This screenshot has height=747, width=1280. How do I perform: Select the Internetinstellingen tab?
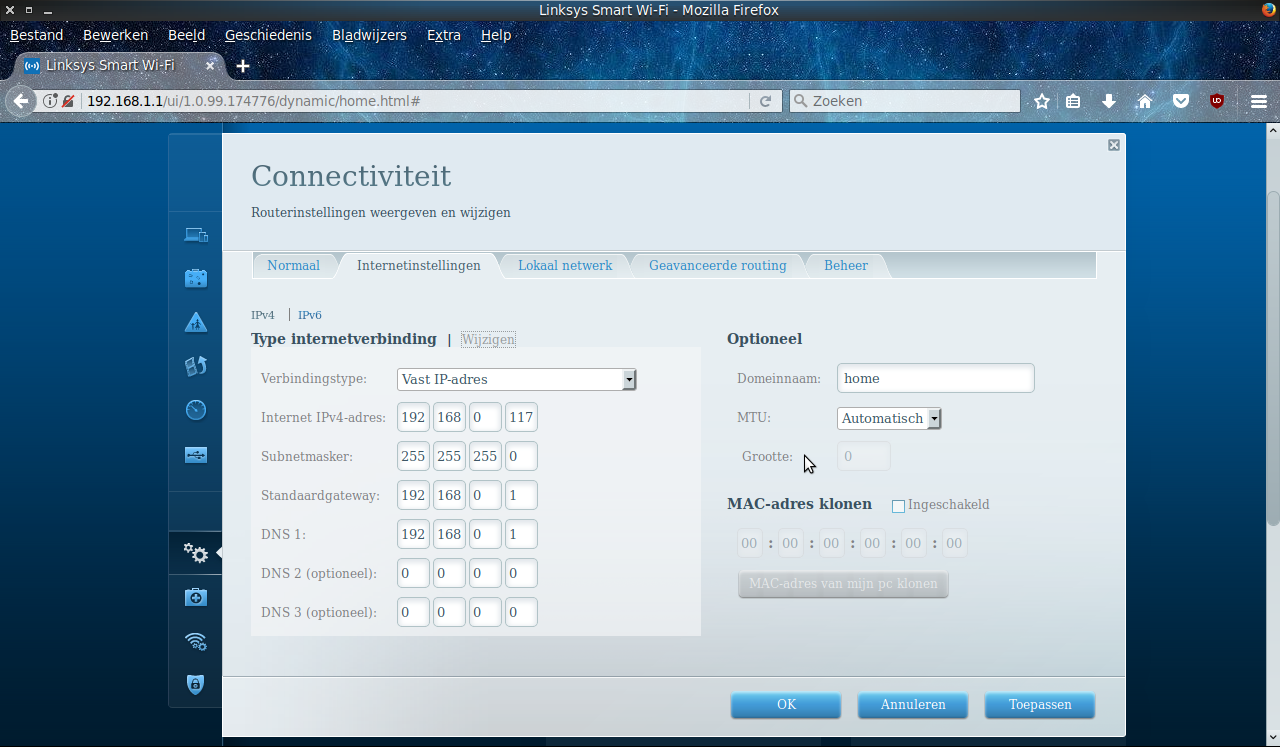click(419, 265)
